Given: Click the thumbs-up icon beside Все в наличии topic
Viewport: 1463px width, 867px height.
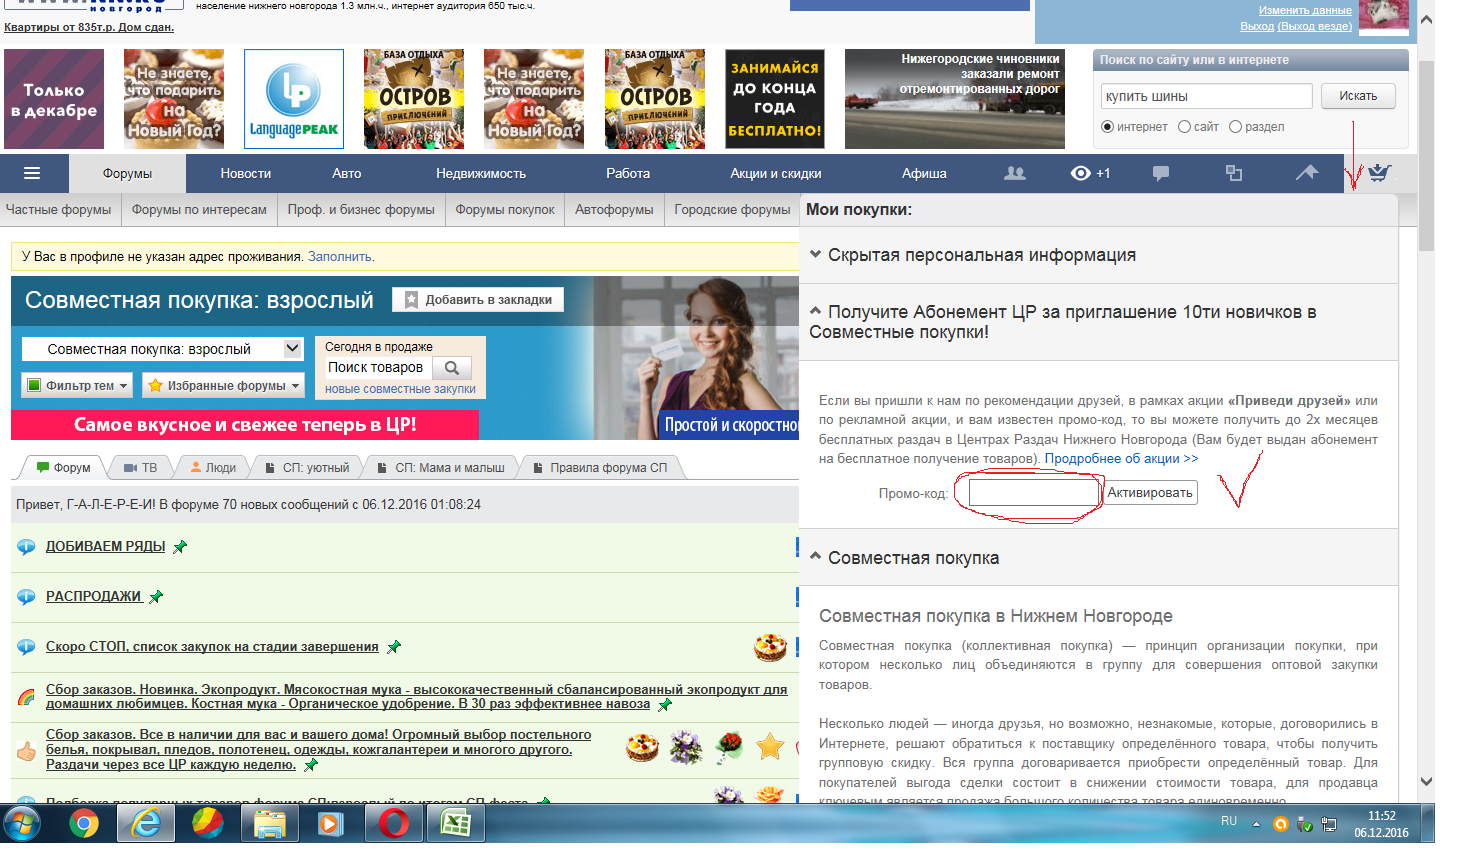Looking at the screenshot, I should pyautogui.click(x=27, y=750).
